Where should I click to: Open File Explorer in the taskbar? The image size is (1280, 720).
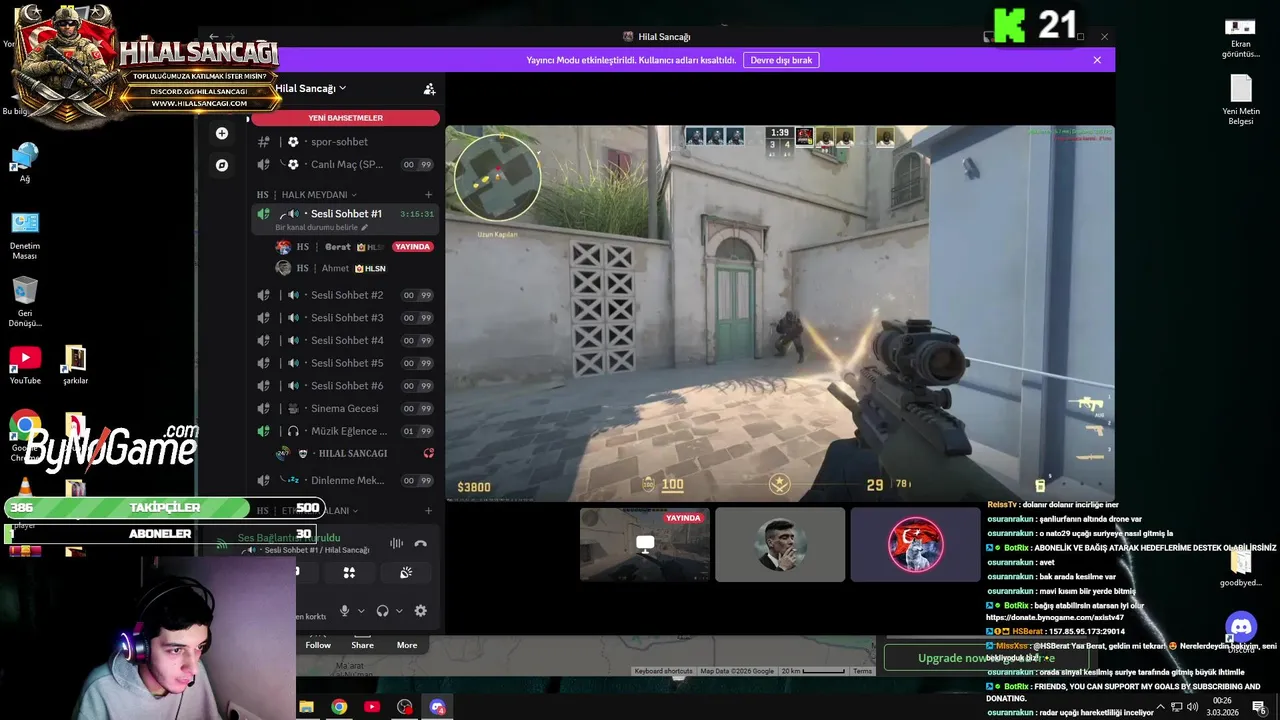pos(306,707)
